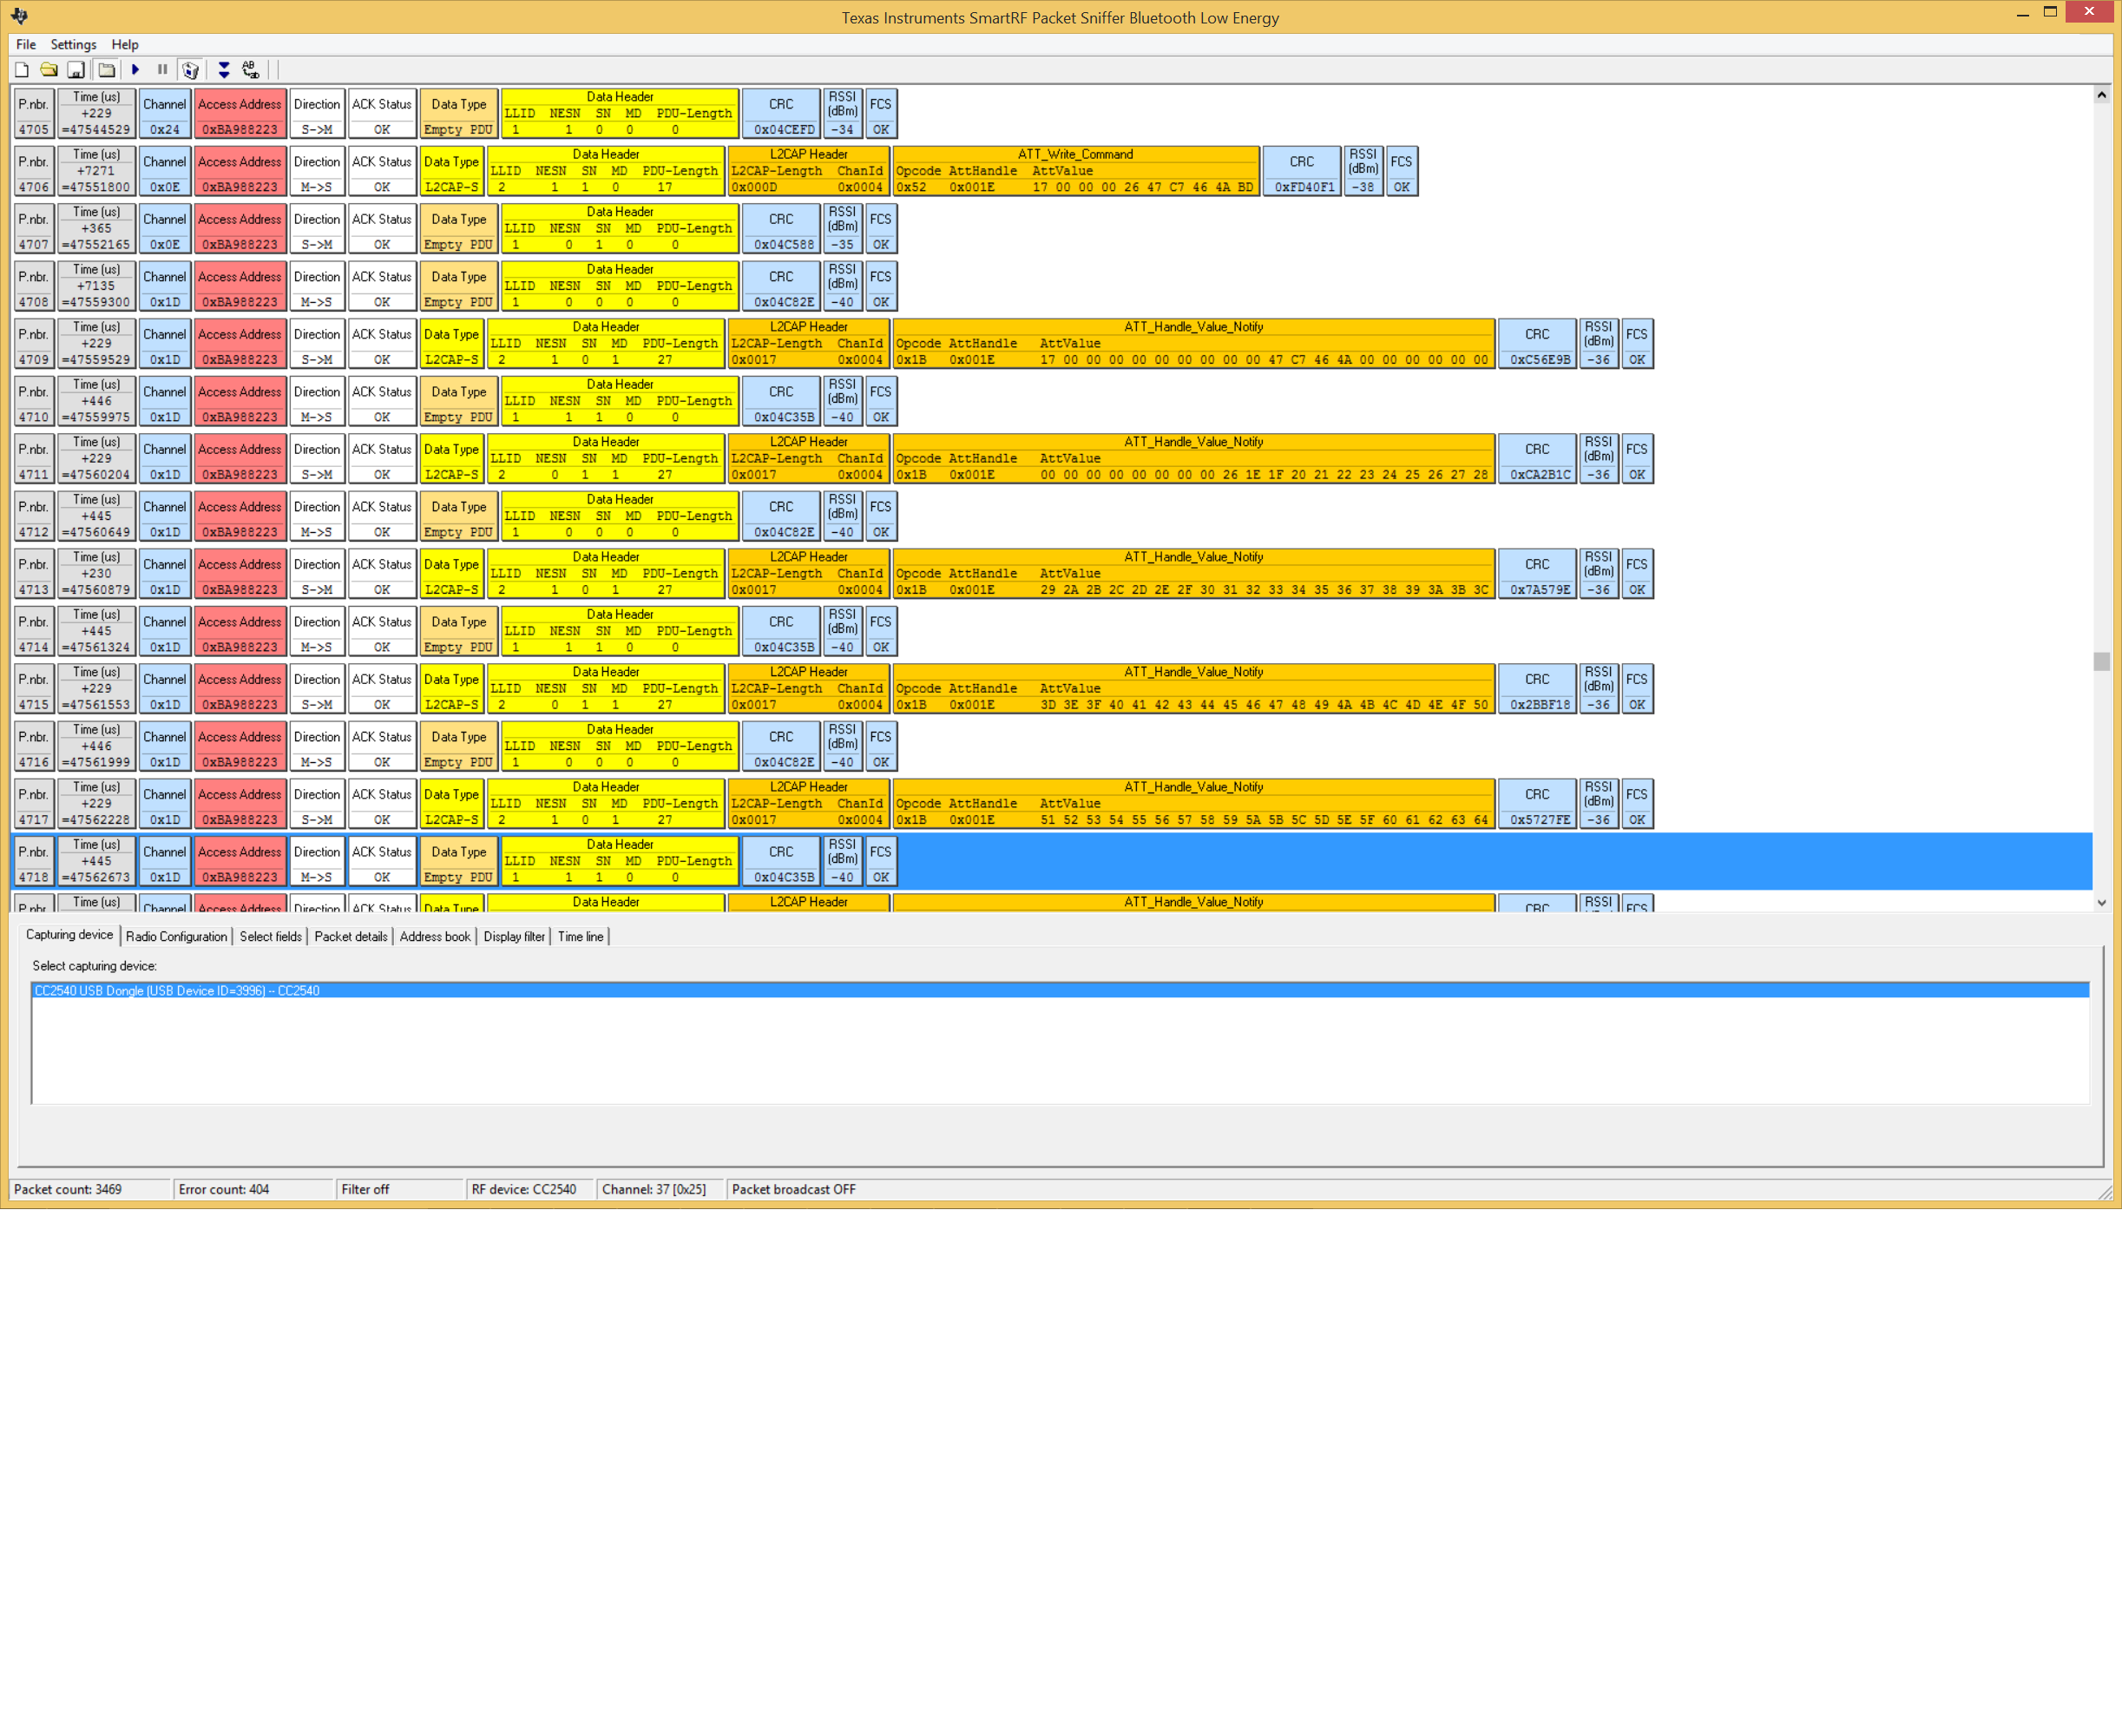Image resolution: width=2122 pixels, height=1736 pixels.
Task: Select CC2540 USB Dongle capturing device
Action: (x=1060, y=991)
